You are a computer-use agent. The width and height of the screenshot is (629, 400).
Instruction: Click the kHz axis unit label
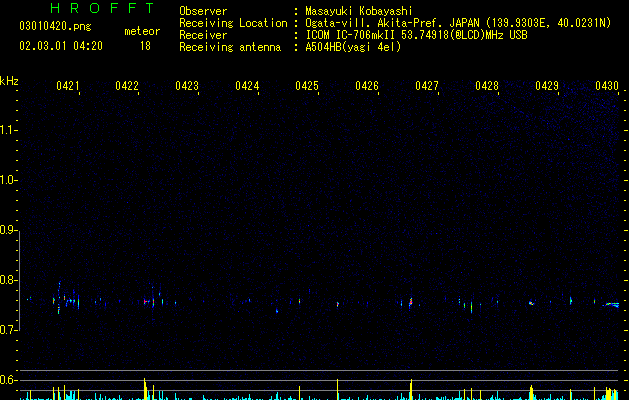[x=9, y=81]
